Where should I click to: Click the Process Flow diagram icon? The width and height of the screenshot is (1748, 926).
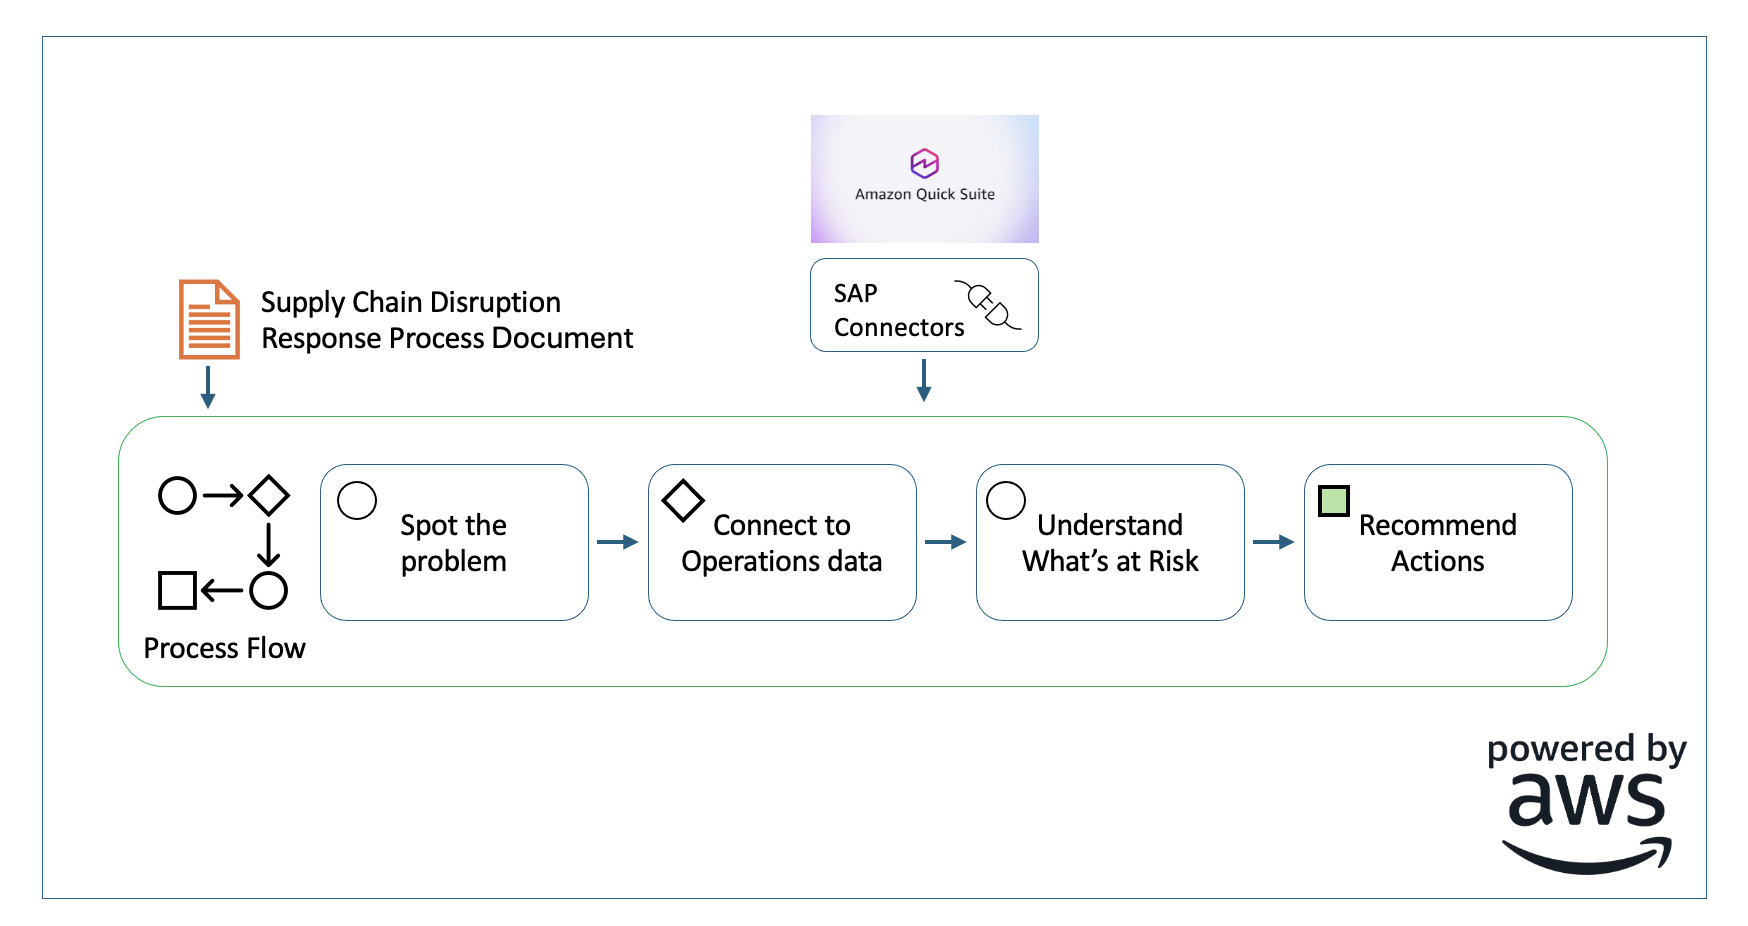click(224, 543)
